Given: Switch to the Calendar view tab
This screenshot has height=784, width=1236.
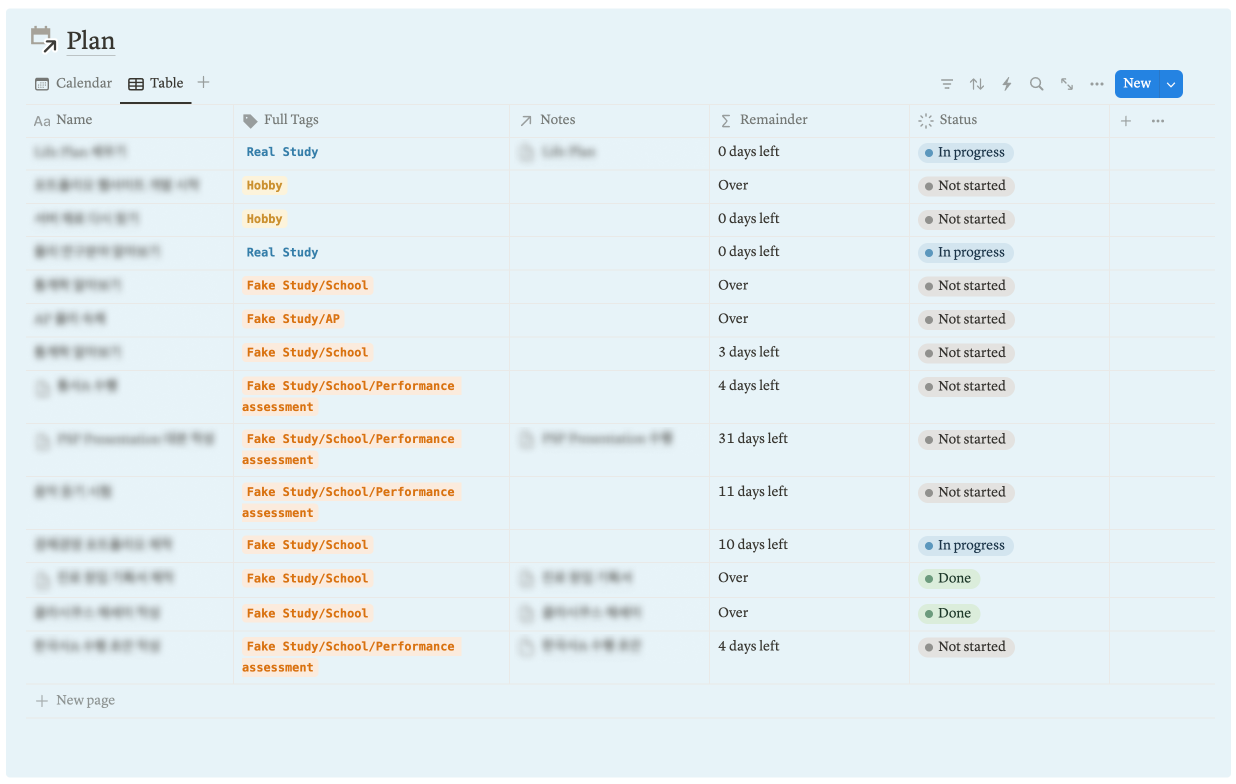Looking at the screenshot, I should [x=72, y=83].
